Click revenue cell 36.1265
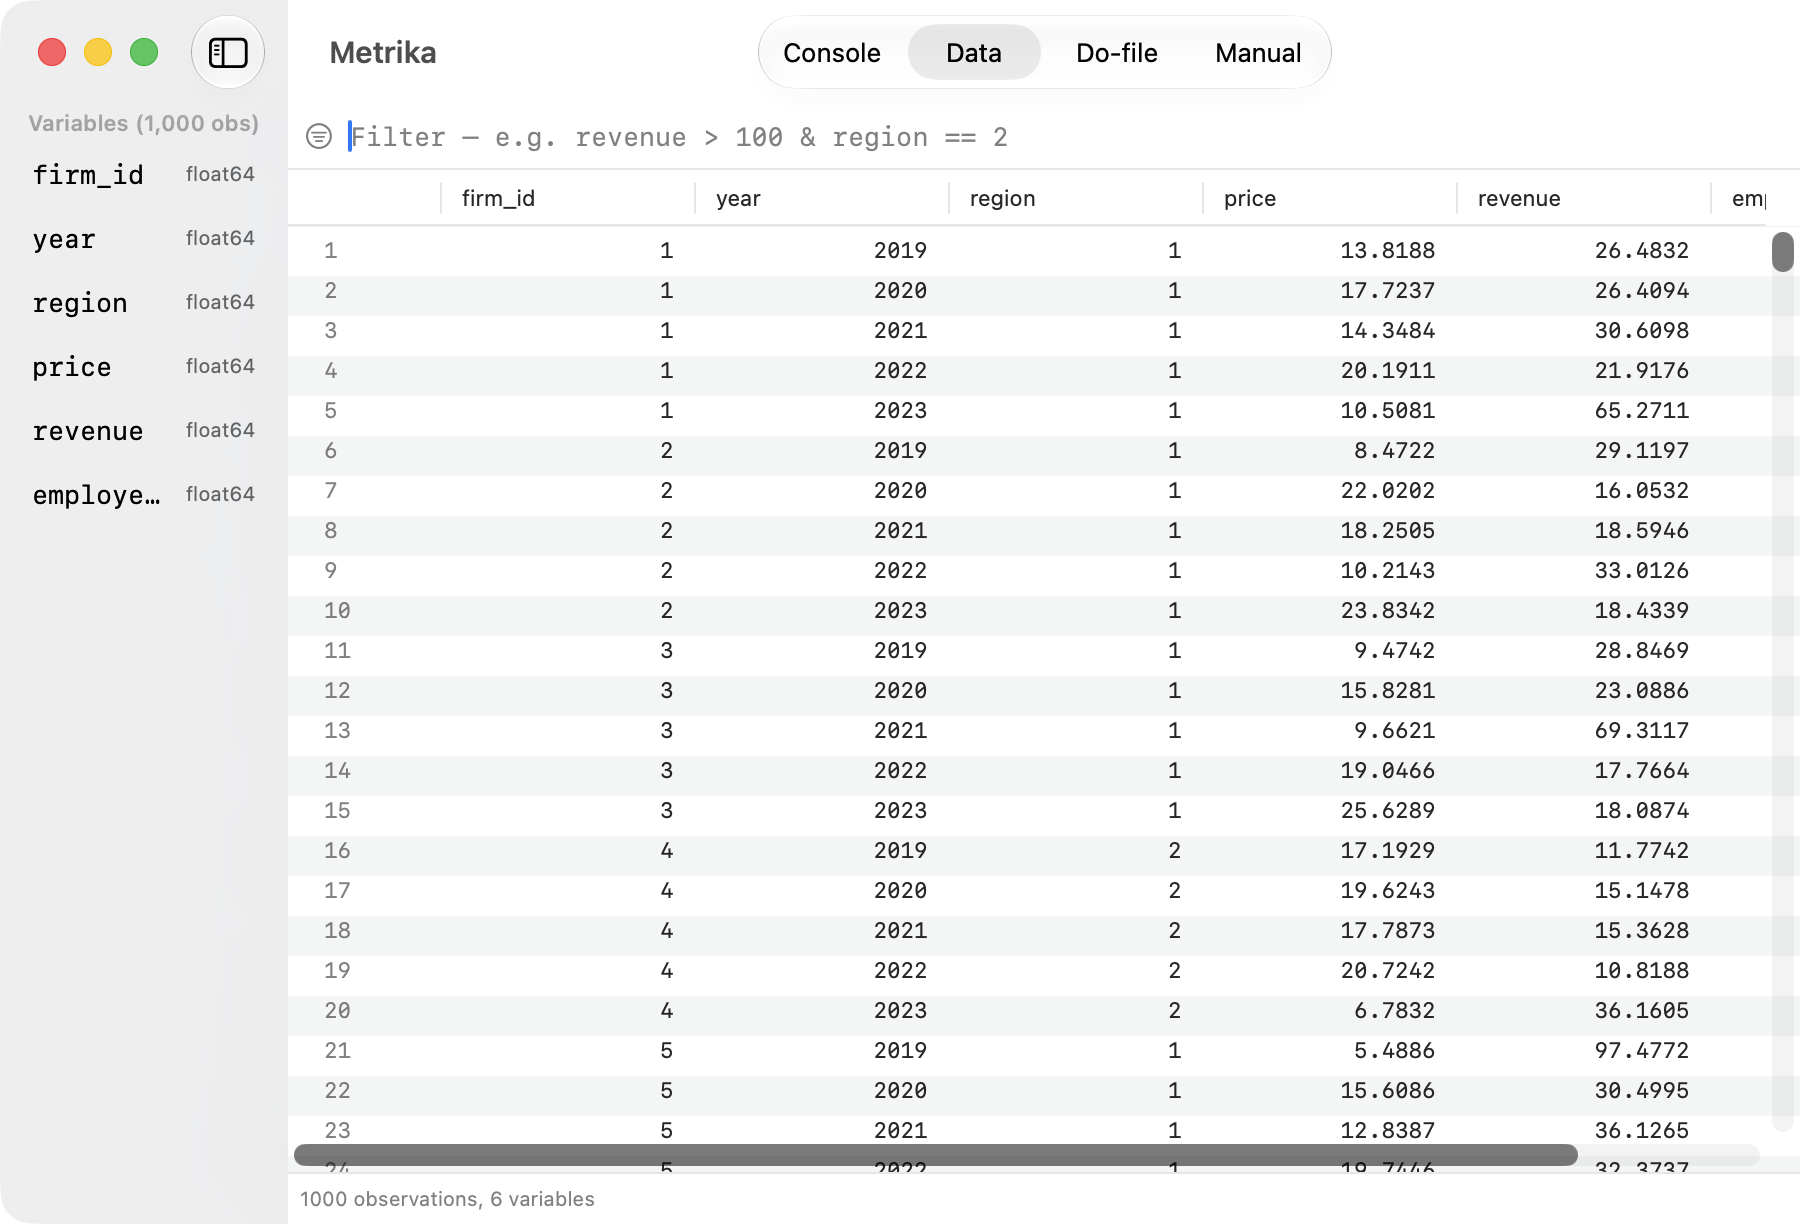The image size is (1800, 1224). tap(1641, 1130)
